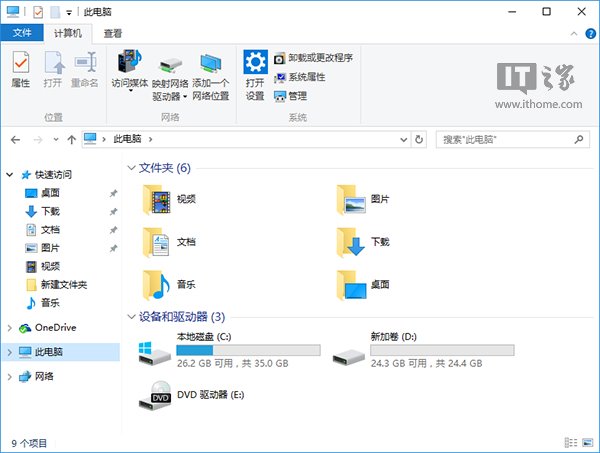The height and width of the screenshot is (453, 600).
Task: Click Add a network location (添加一个网络位置) icon
Action: (x=210, y=75)
